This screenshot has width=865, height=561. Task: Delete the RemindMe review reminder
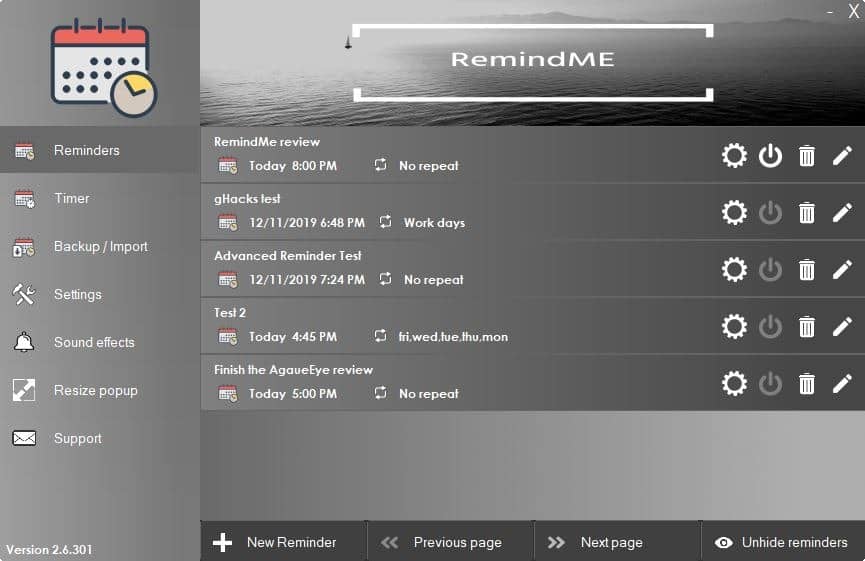[807, 156]
